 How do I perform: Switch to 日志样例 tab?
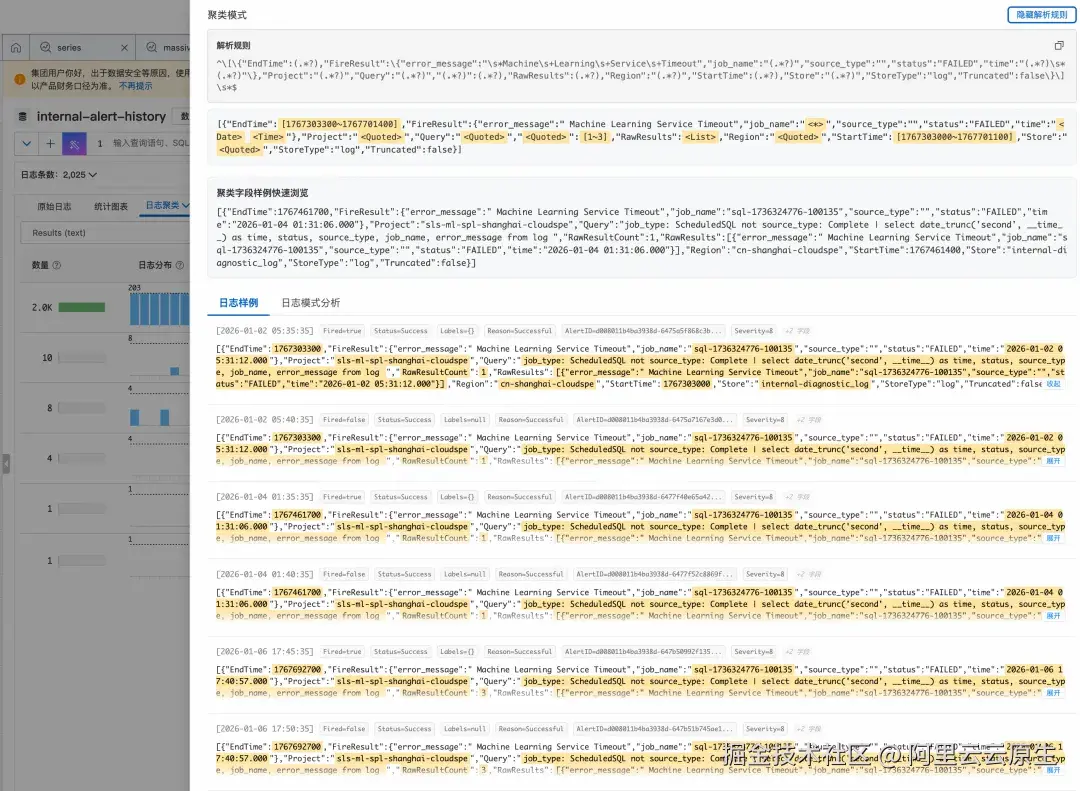[x=238, y=302]
